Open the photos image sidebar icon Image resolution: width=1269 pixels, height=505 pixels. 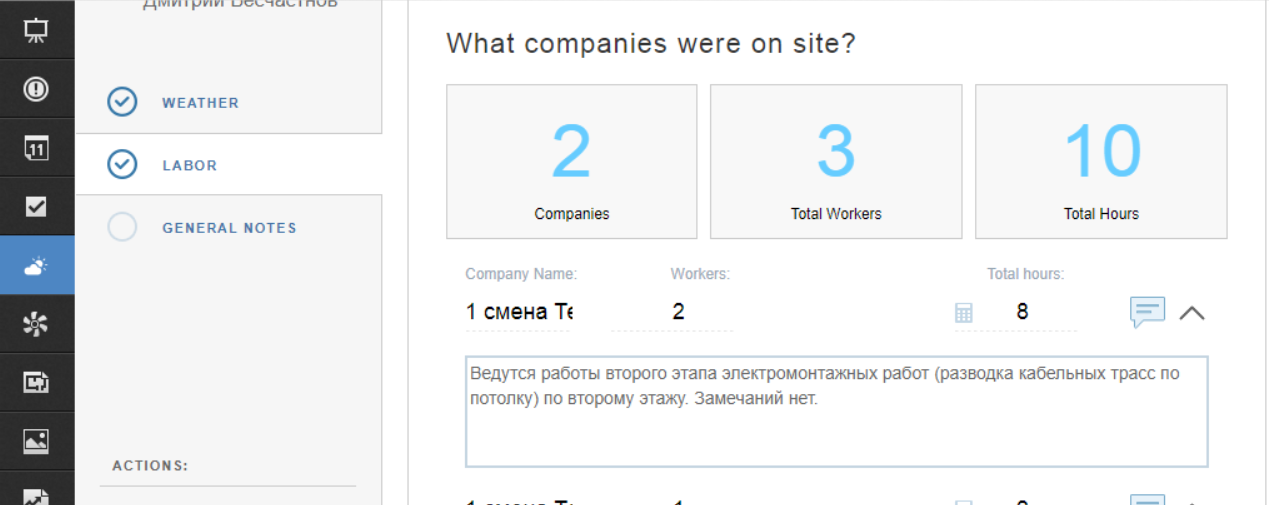point(36,441)
